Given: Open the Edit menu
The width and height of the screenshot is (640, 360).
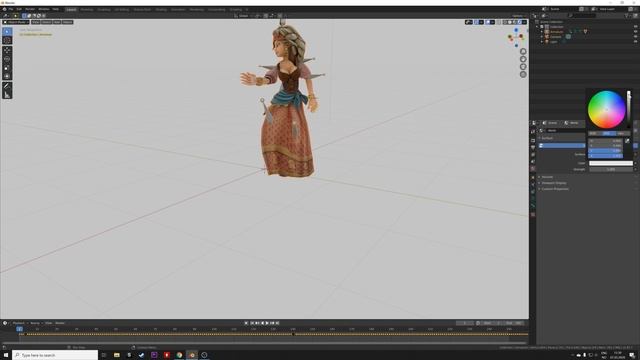Looking at the screenshot, I should click(x=19, y=9).
